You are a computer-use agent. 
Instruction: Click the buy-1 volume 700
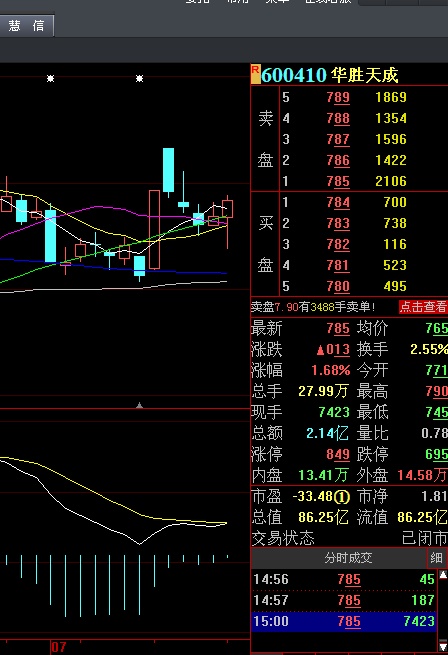pos(395,202)
